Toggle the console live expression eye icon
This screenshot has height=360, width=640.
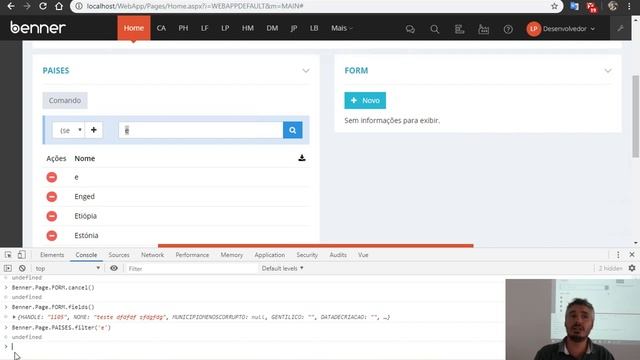[114, 268]
